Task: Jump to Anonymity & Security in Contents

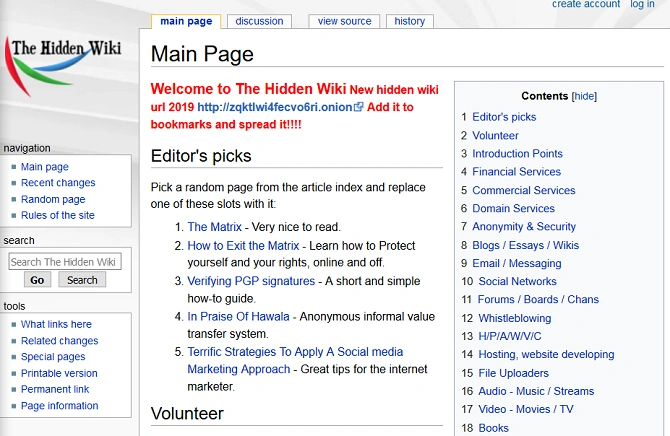Action: (x=524, y=227)
